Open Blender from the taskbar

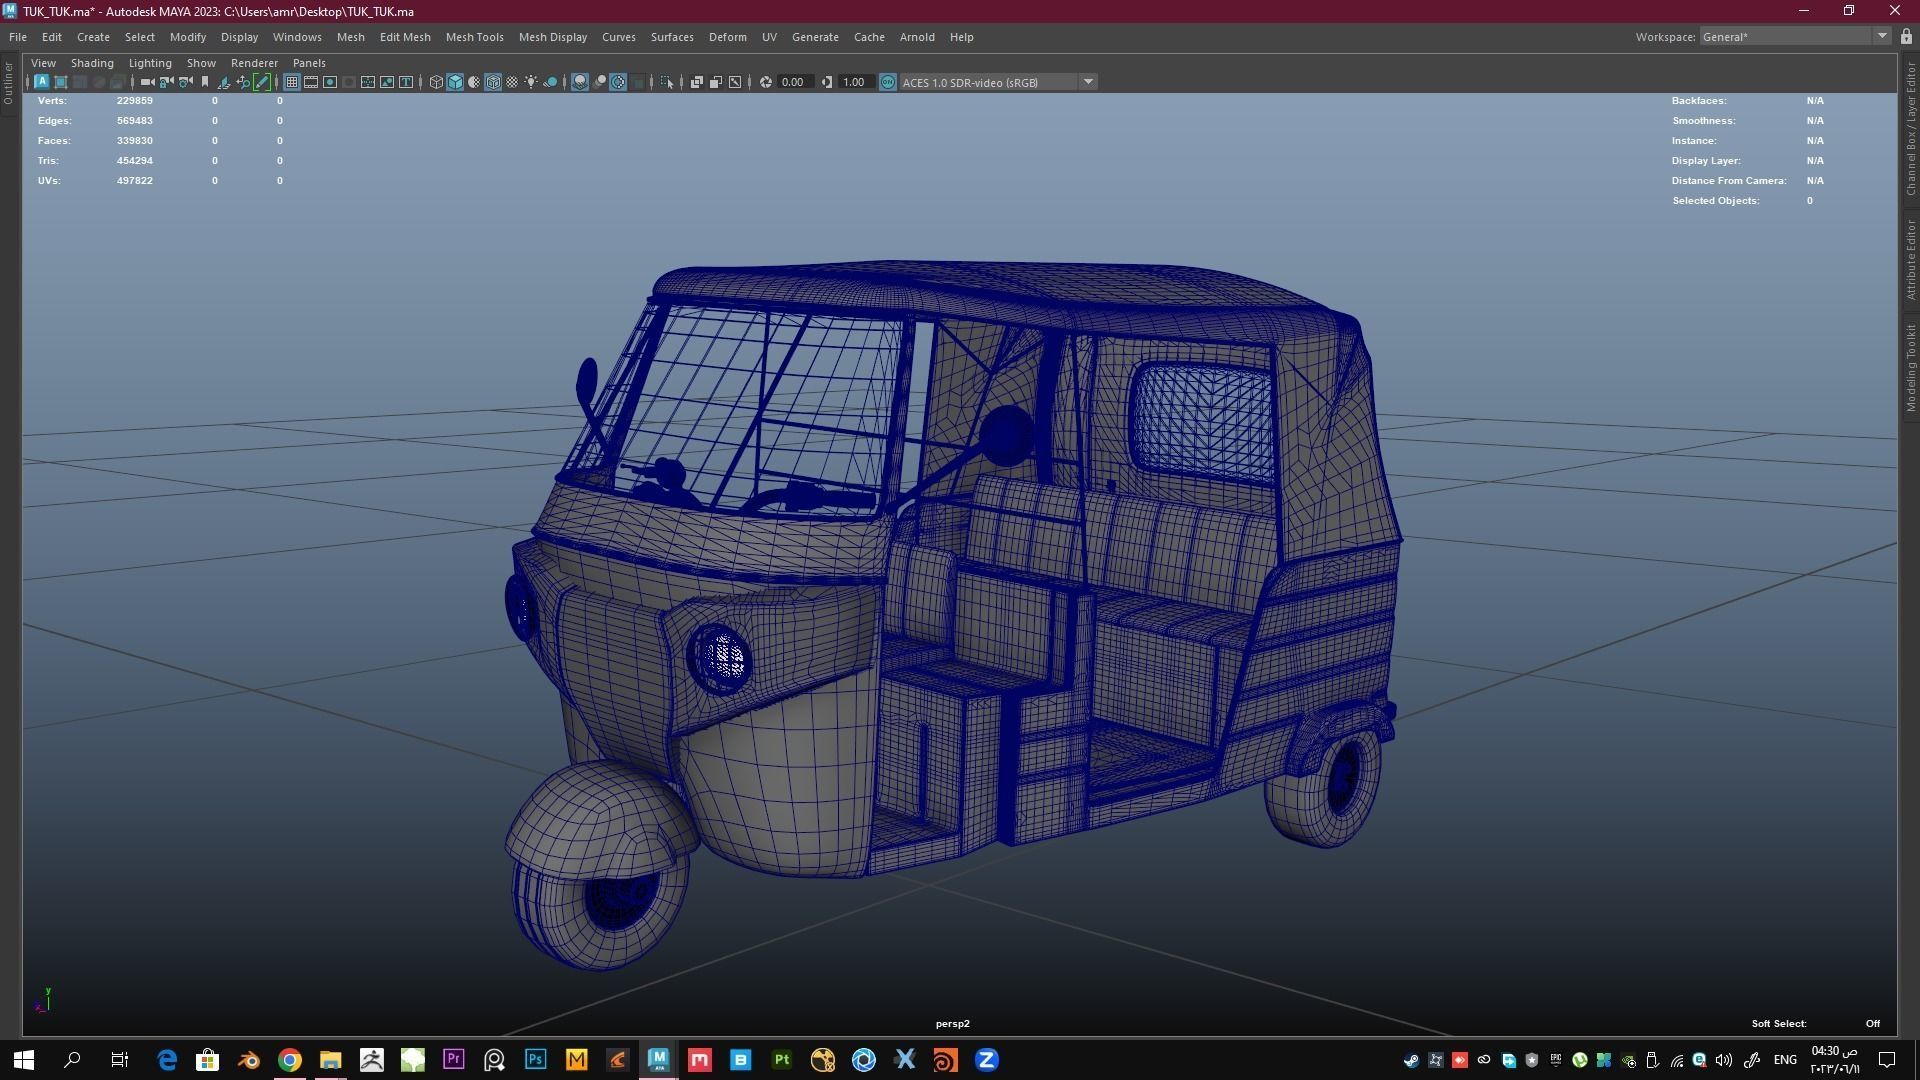(x=249, y=1059)
